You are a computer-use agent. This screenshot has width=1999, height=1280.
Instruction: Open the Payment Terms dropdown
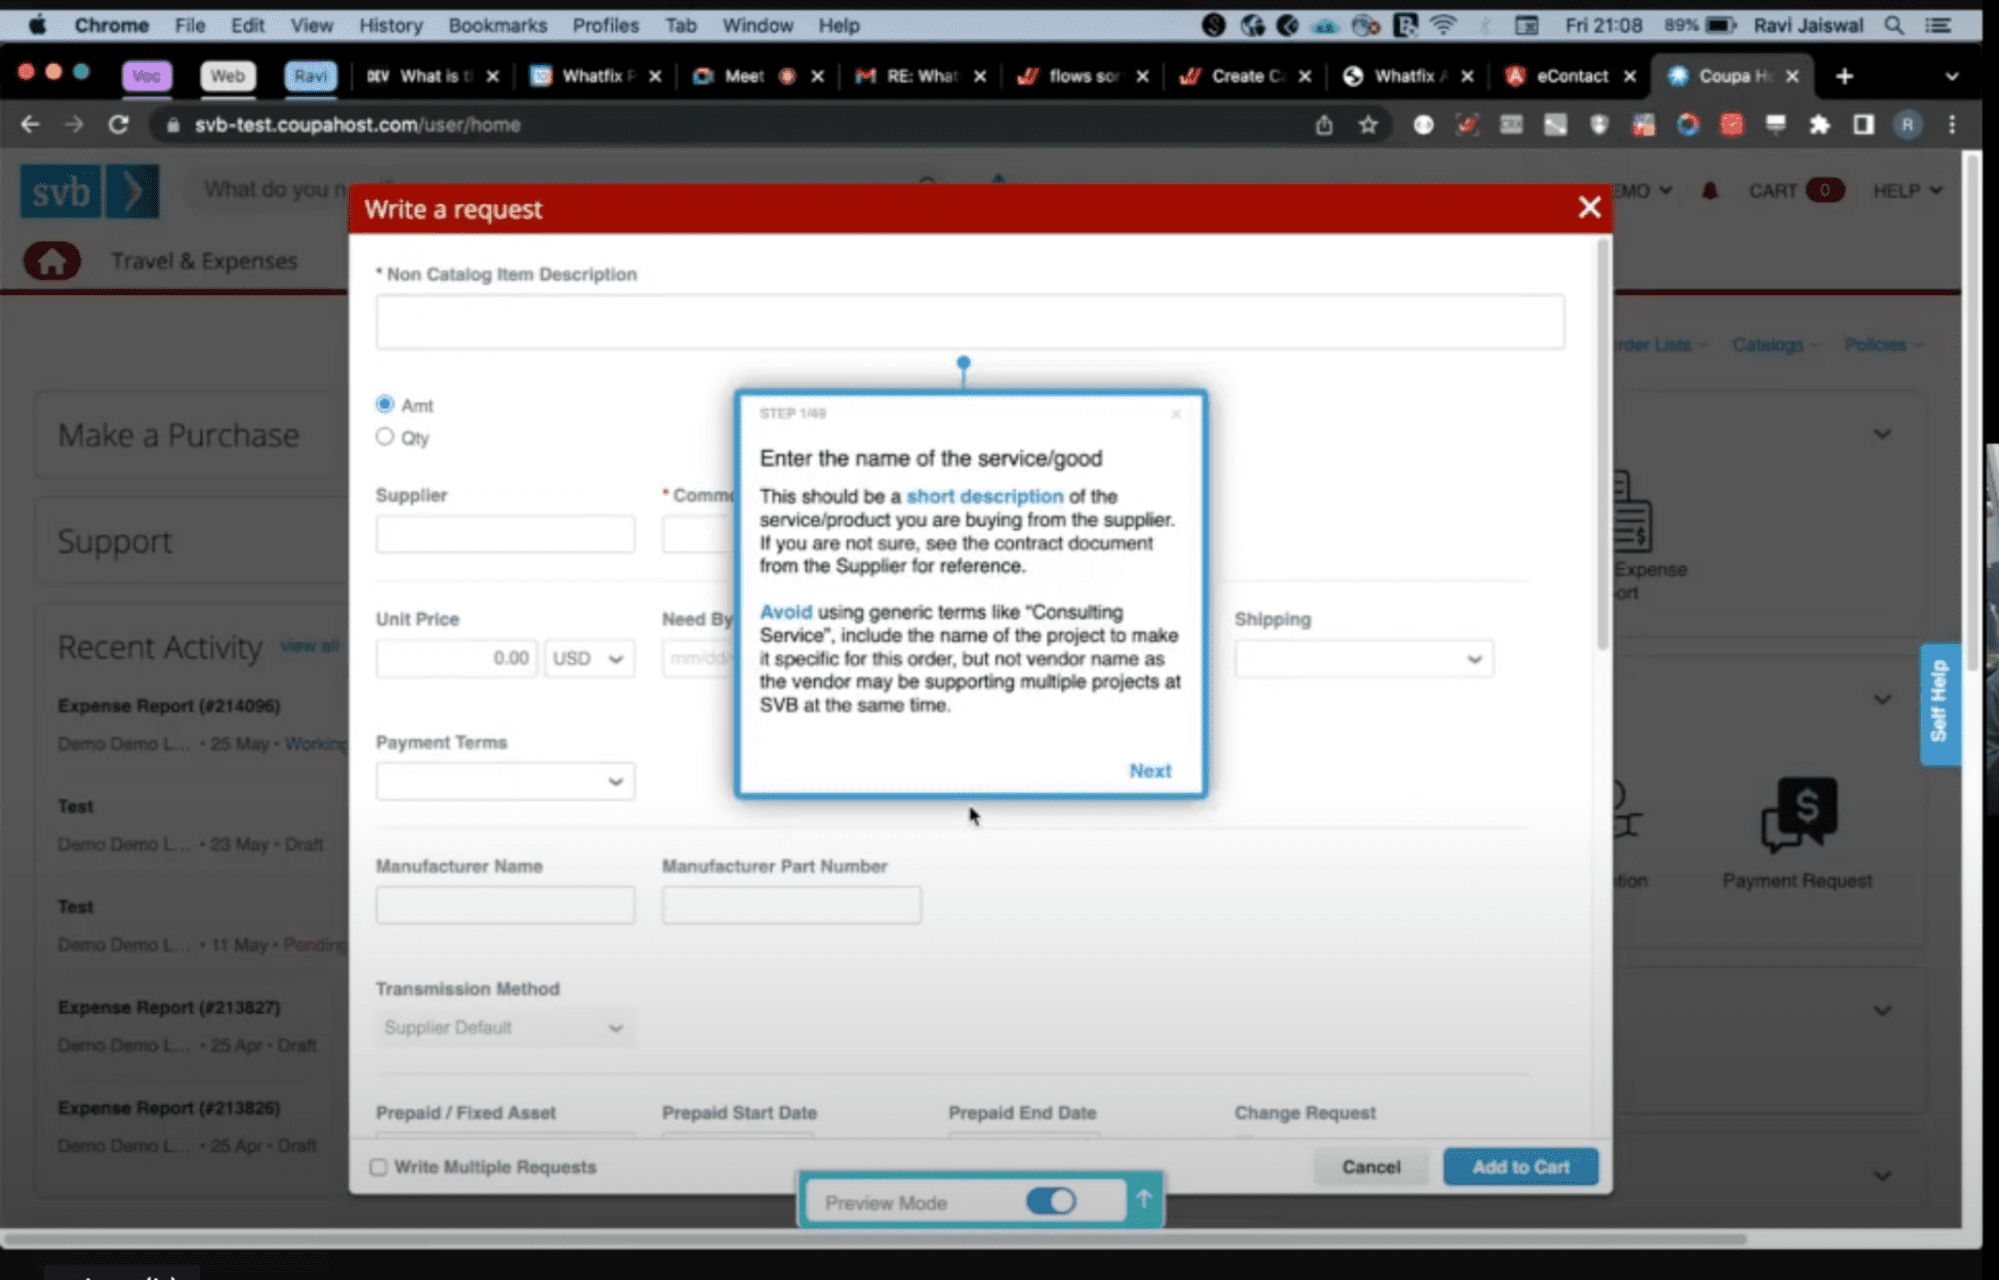(x=505, y=781)
